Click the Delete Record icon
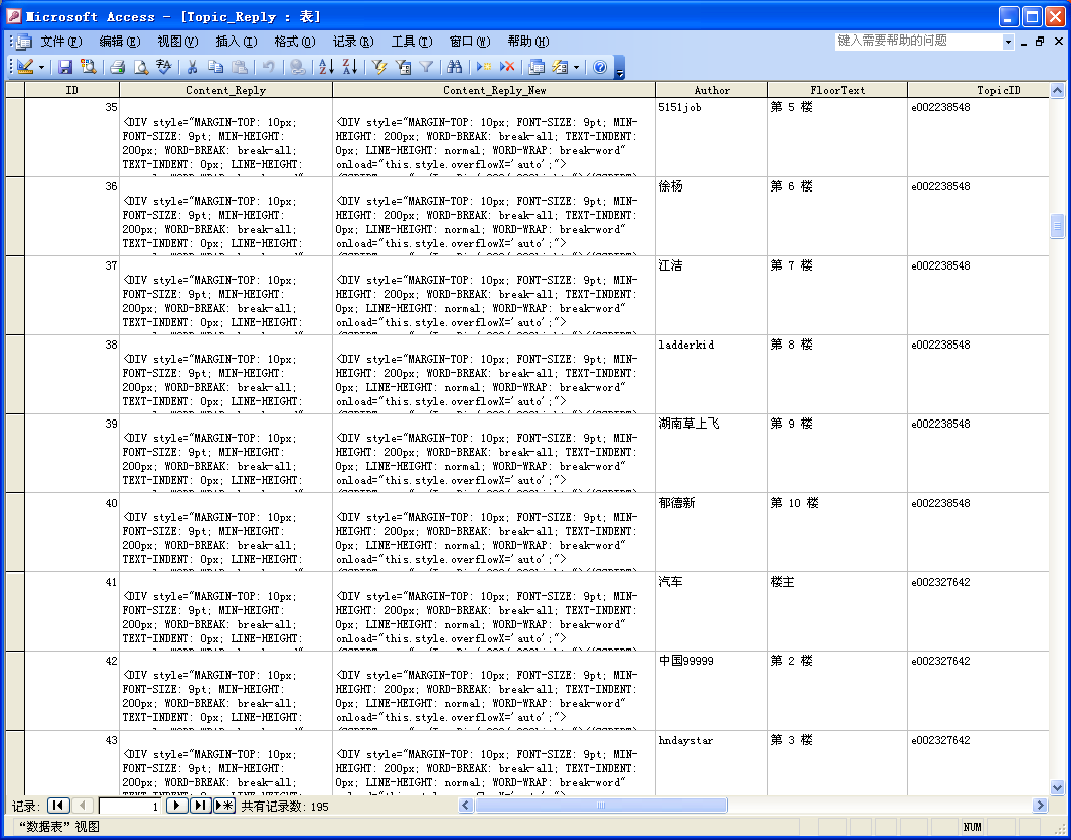The height and width of the screenshot is (840, 1071). (x=507, y=67)
